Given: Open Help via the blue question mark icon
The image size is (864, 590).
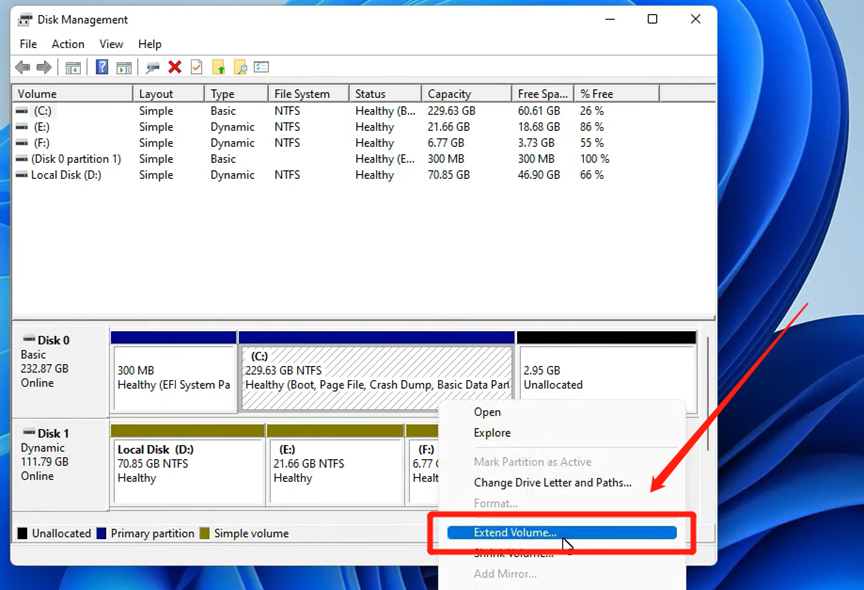Looking at the screenshot, I should tap(100, 67).
